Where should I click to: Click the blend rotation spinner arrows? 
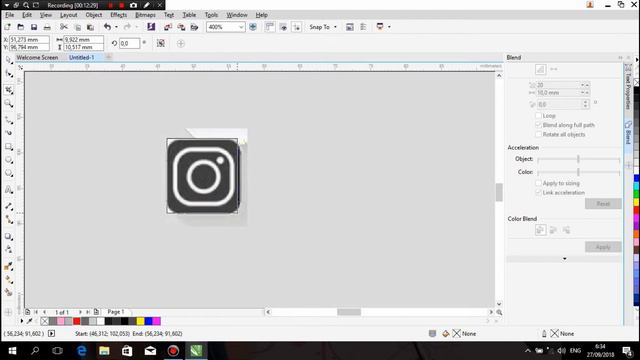click(585, 104)
